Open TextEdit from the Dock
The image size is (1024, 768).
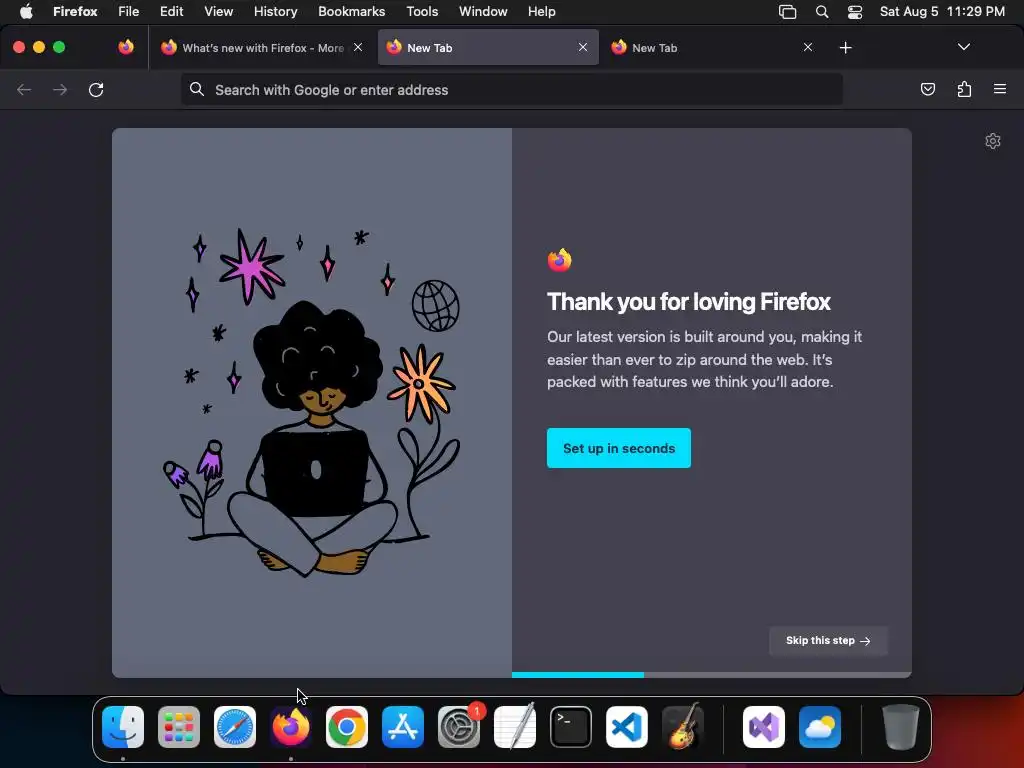515,727
